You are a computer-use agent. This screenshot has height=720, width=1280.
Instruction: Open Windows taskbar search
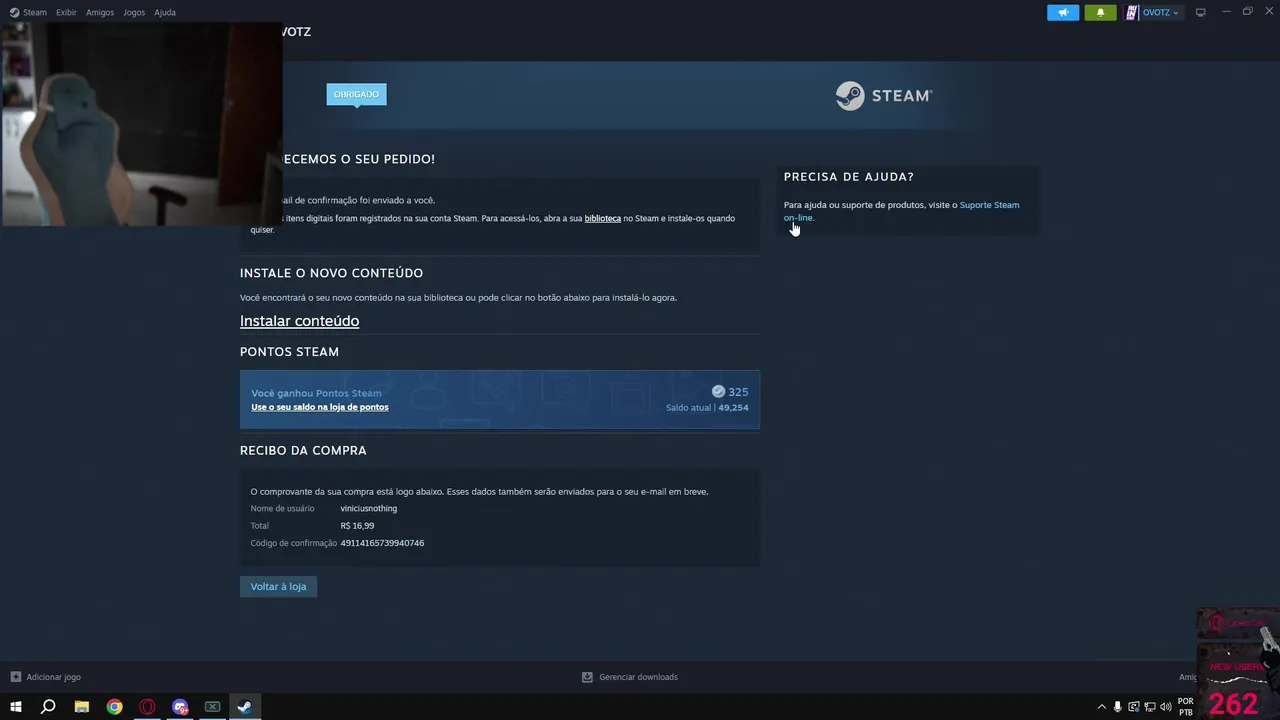(48, 707)
